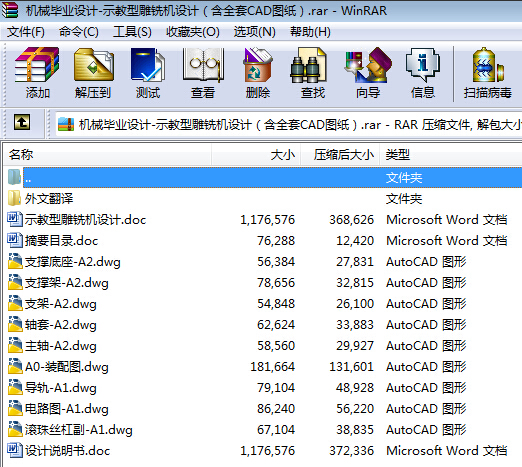This screenshot has height=467, width=522.
Task: Click the Extract To (解压到) icon
Action: [94, 65]
